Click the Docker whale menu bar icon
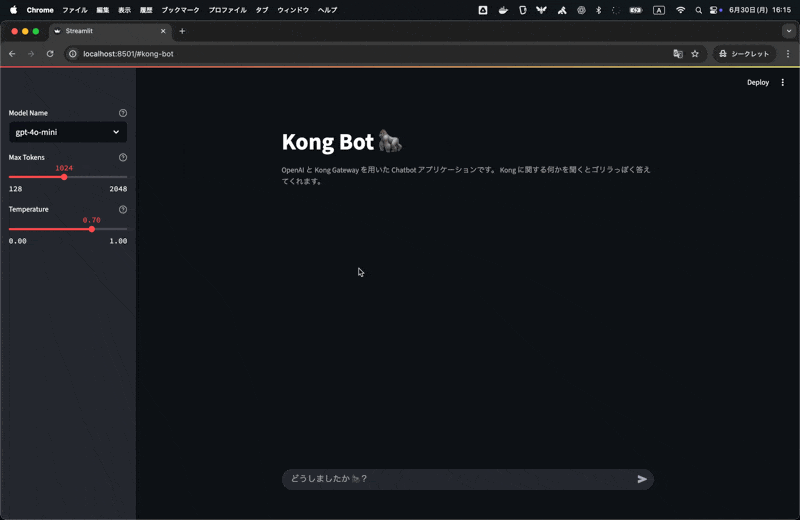This screenshot has width=800, height=520. click(503, 10)
